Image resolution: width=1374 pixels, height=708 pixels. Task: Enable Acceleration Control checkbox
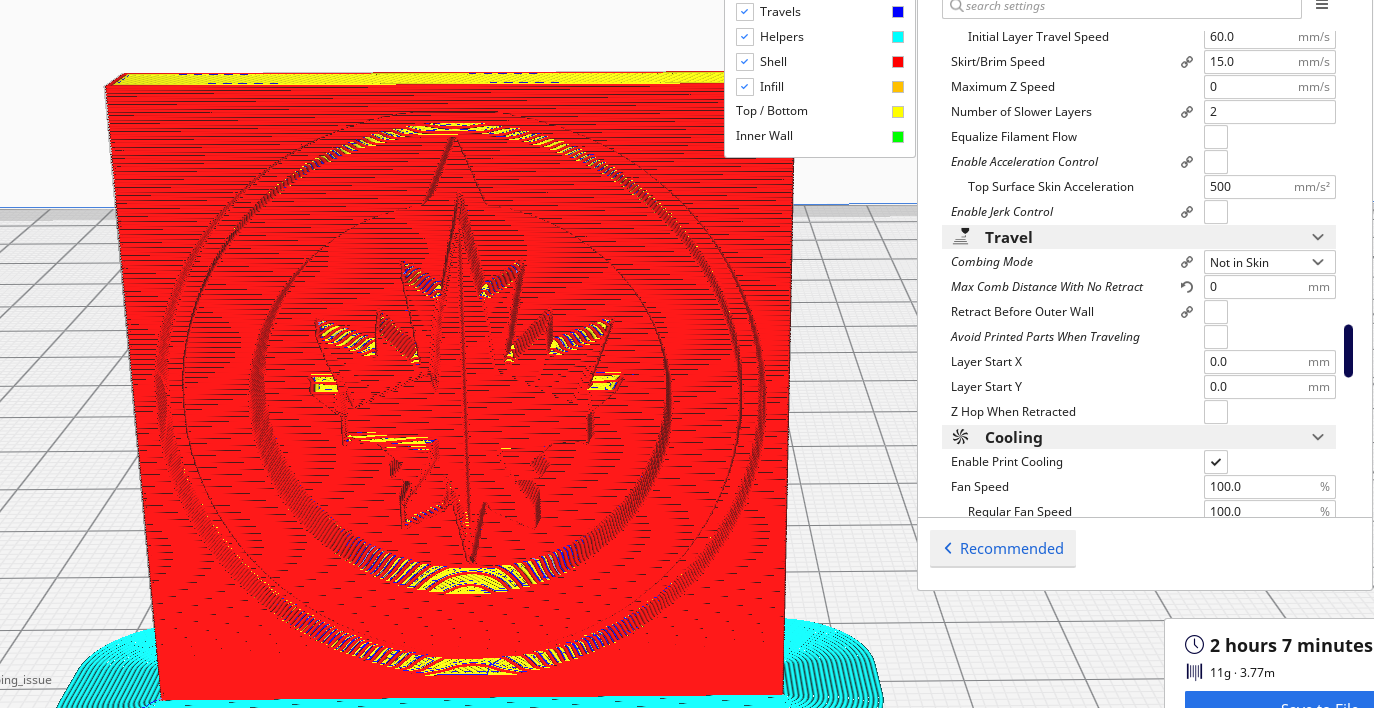point(1216,162)
